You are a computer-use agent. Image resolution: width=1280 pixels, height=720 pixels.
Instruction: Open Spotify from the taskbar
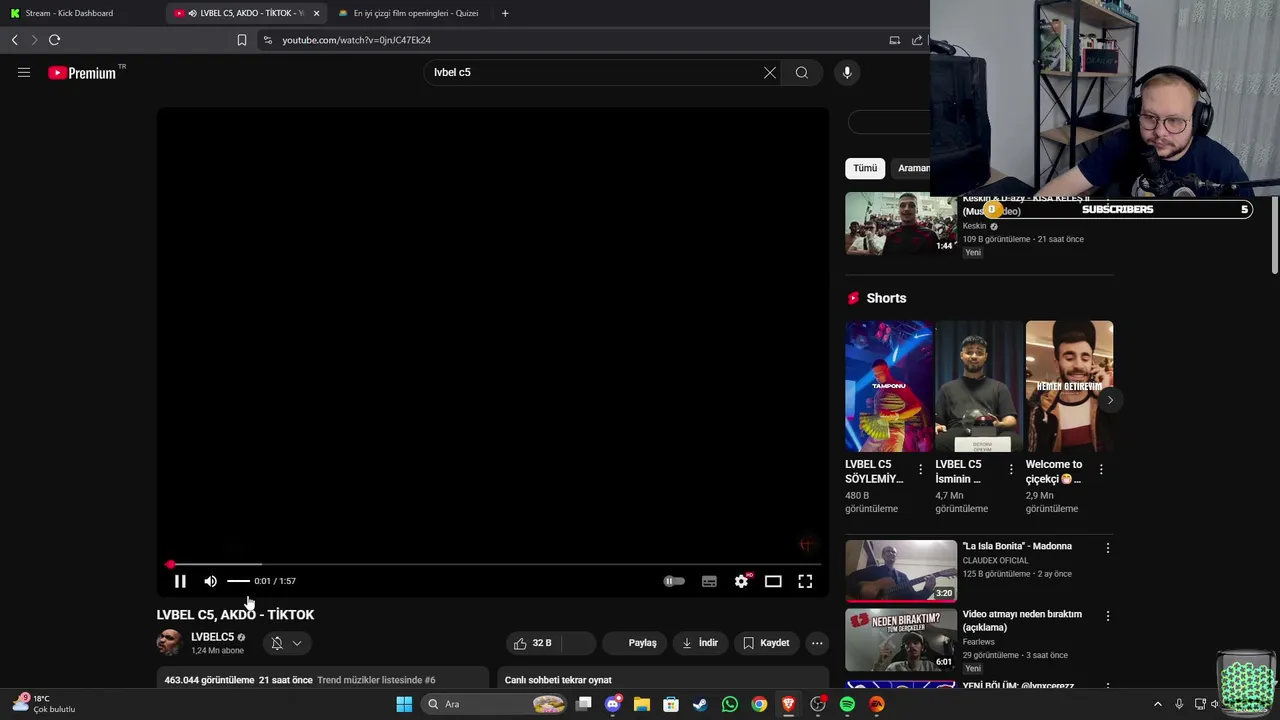point(847,704)
